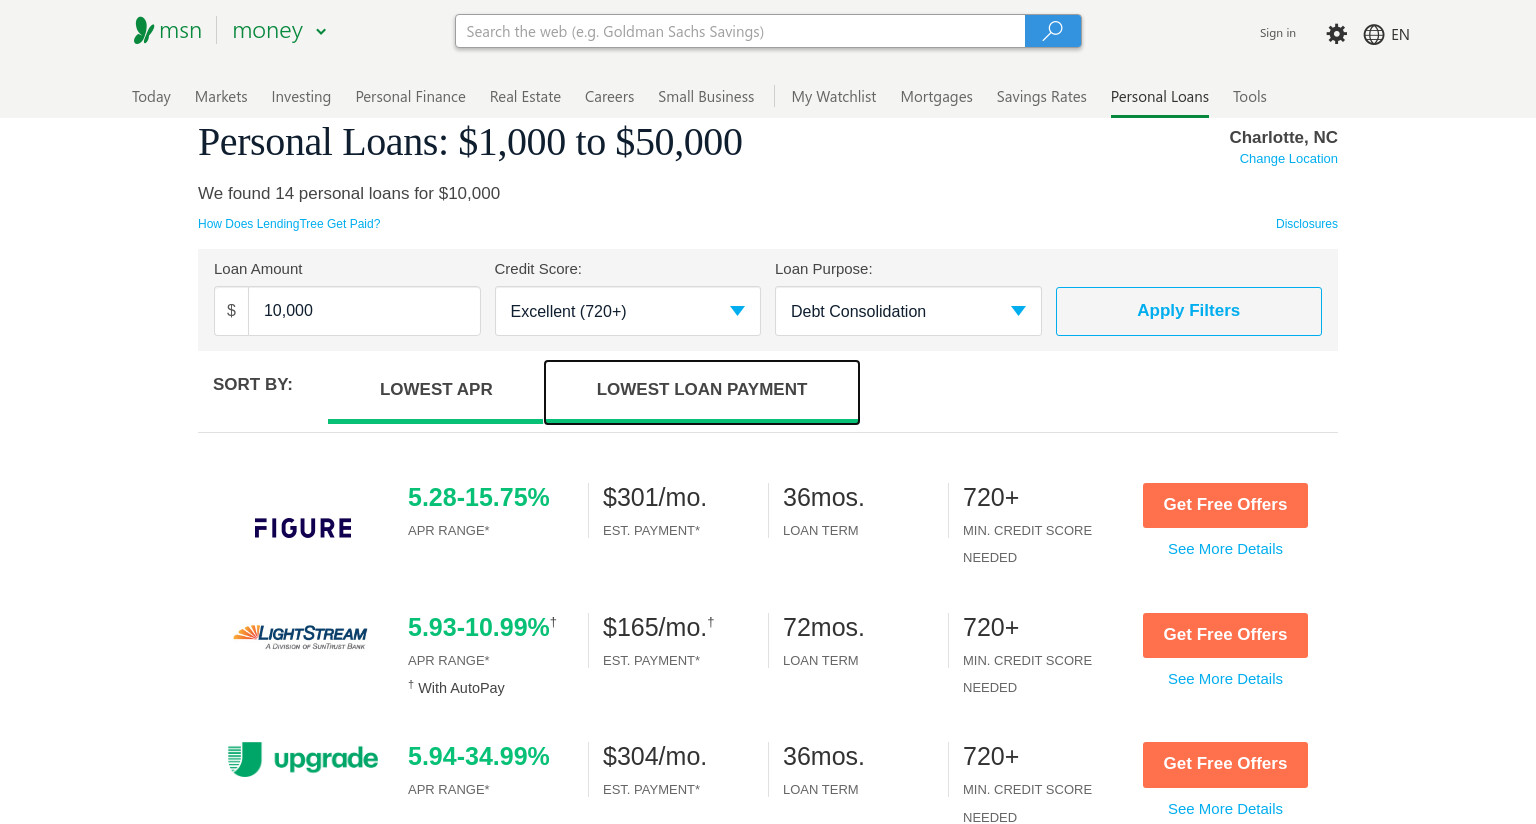Get Free Offers from LightStream

(x=1225, y=635)
